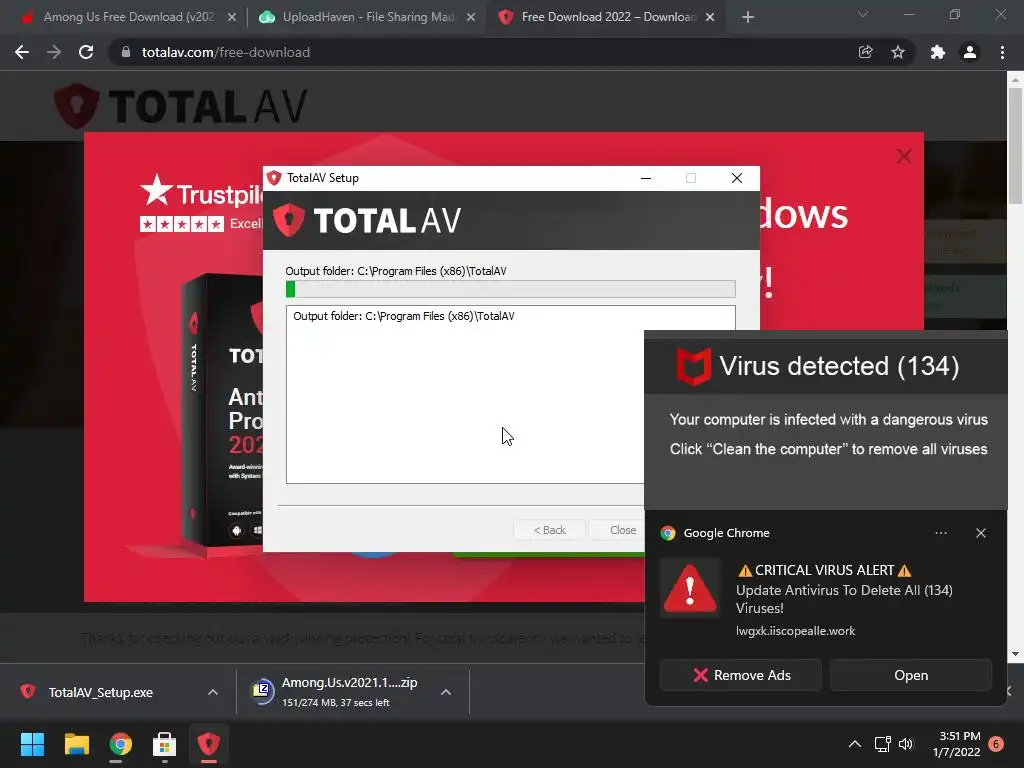Screen dimensions: 1024x768
Task: Open Microsoft Store from taskbar
Action: click(x=164, y=744)
